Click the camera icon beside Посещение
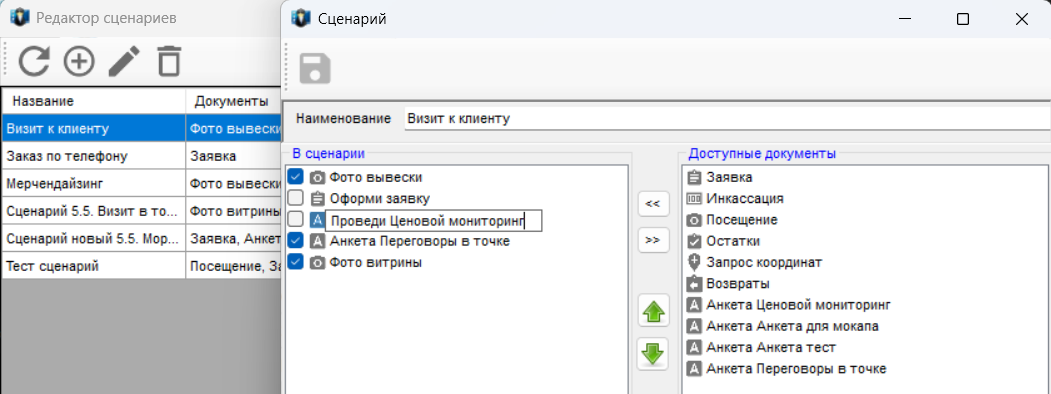This screenshot has width=1051, height=394. click(694, 220)
